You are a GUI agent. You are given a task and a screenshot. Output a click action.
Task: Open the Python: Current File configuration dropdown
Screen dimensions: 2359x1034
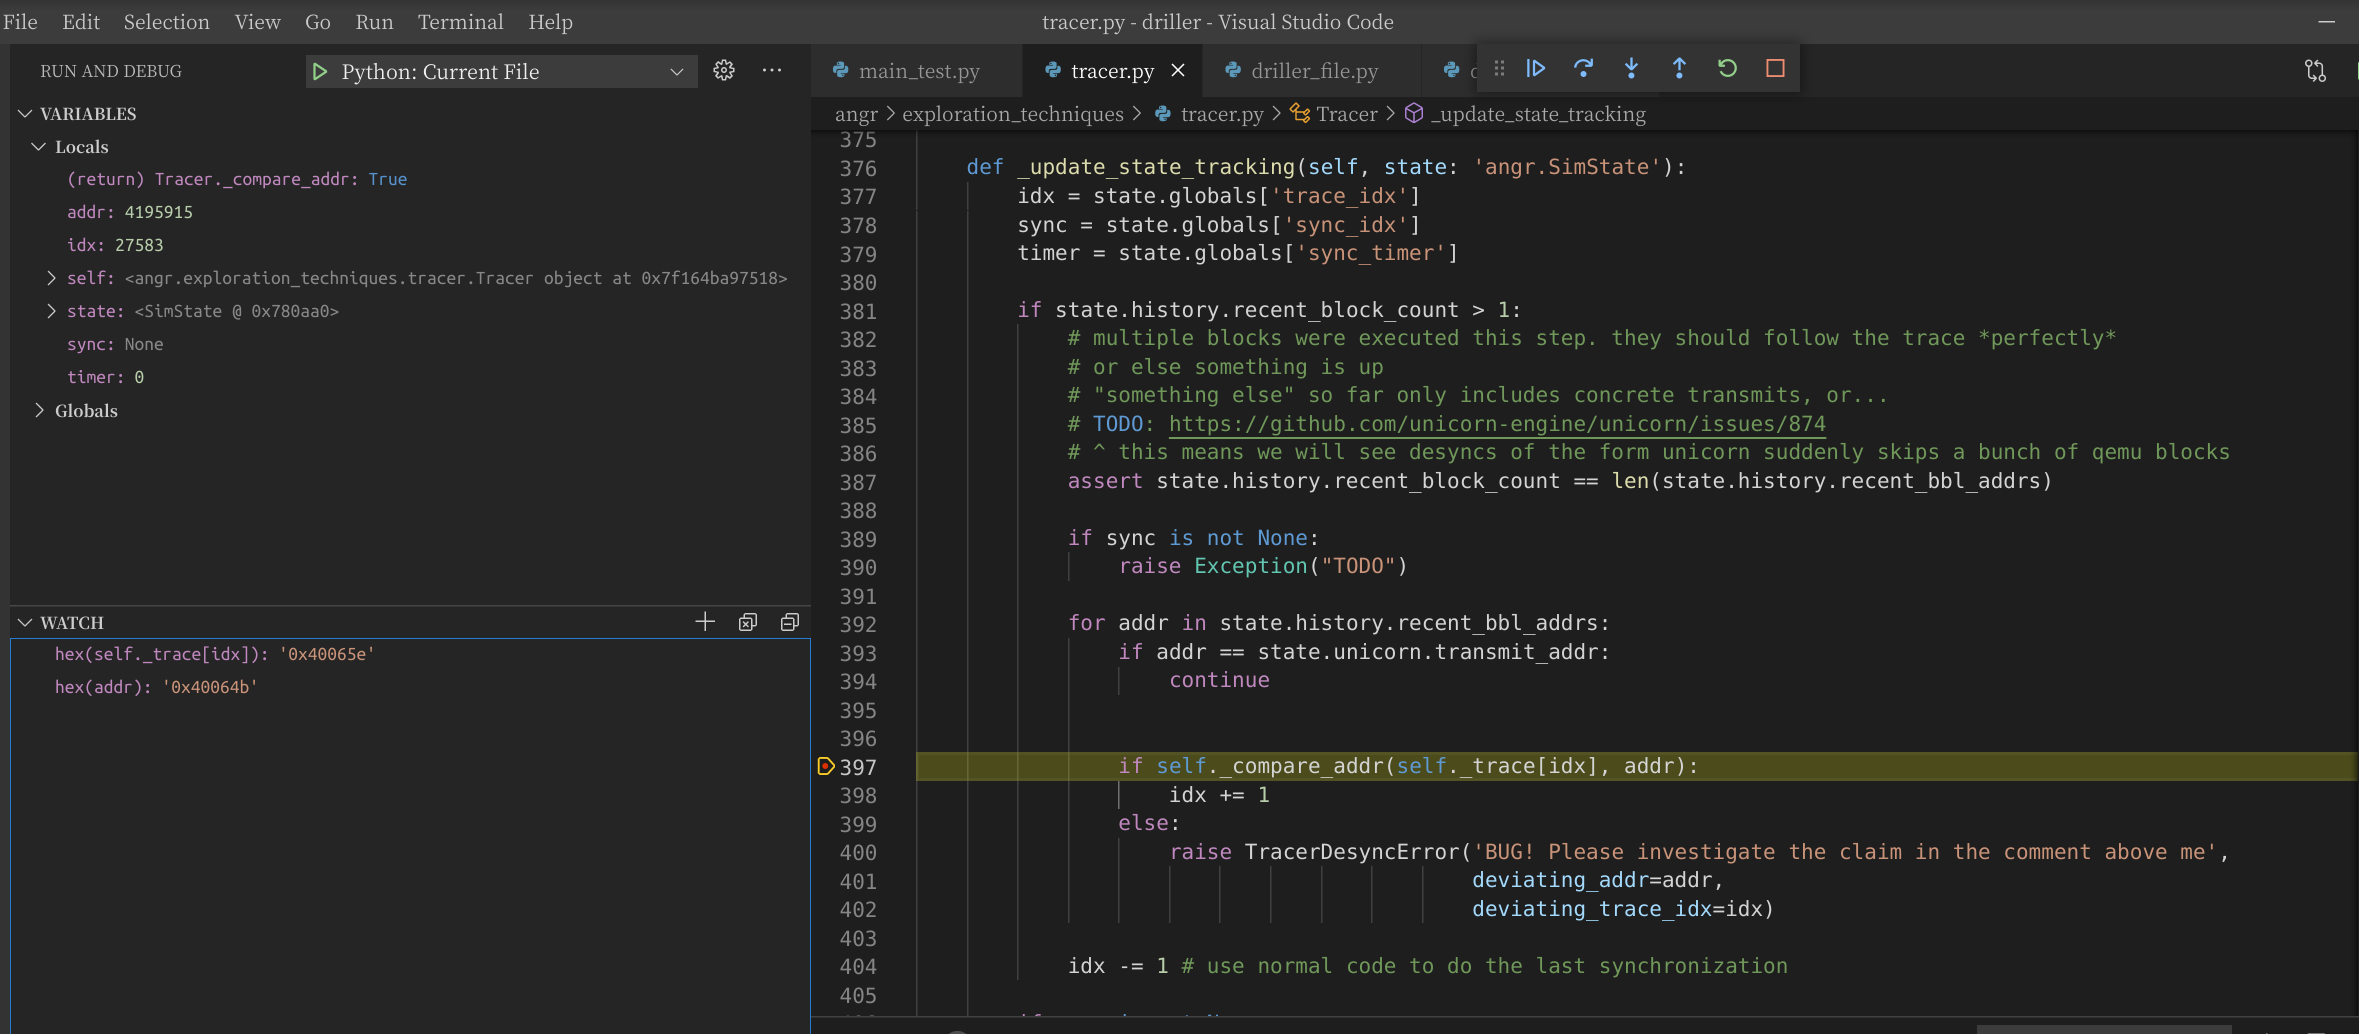(501, 72)
